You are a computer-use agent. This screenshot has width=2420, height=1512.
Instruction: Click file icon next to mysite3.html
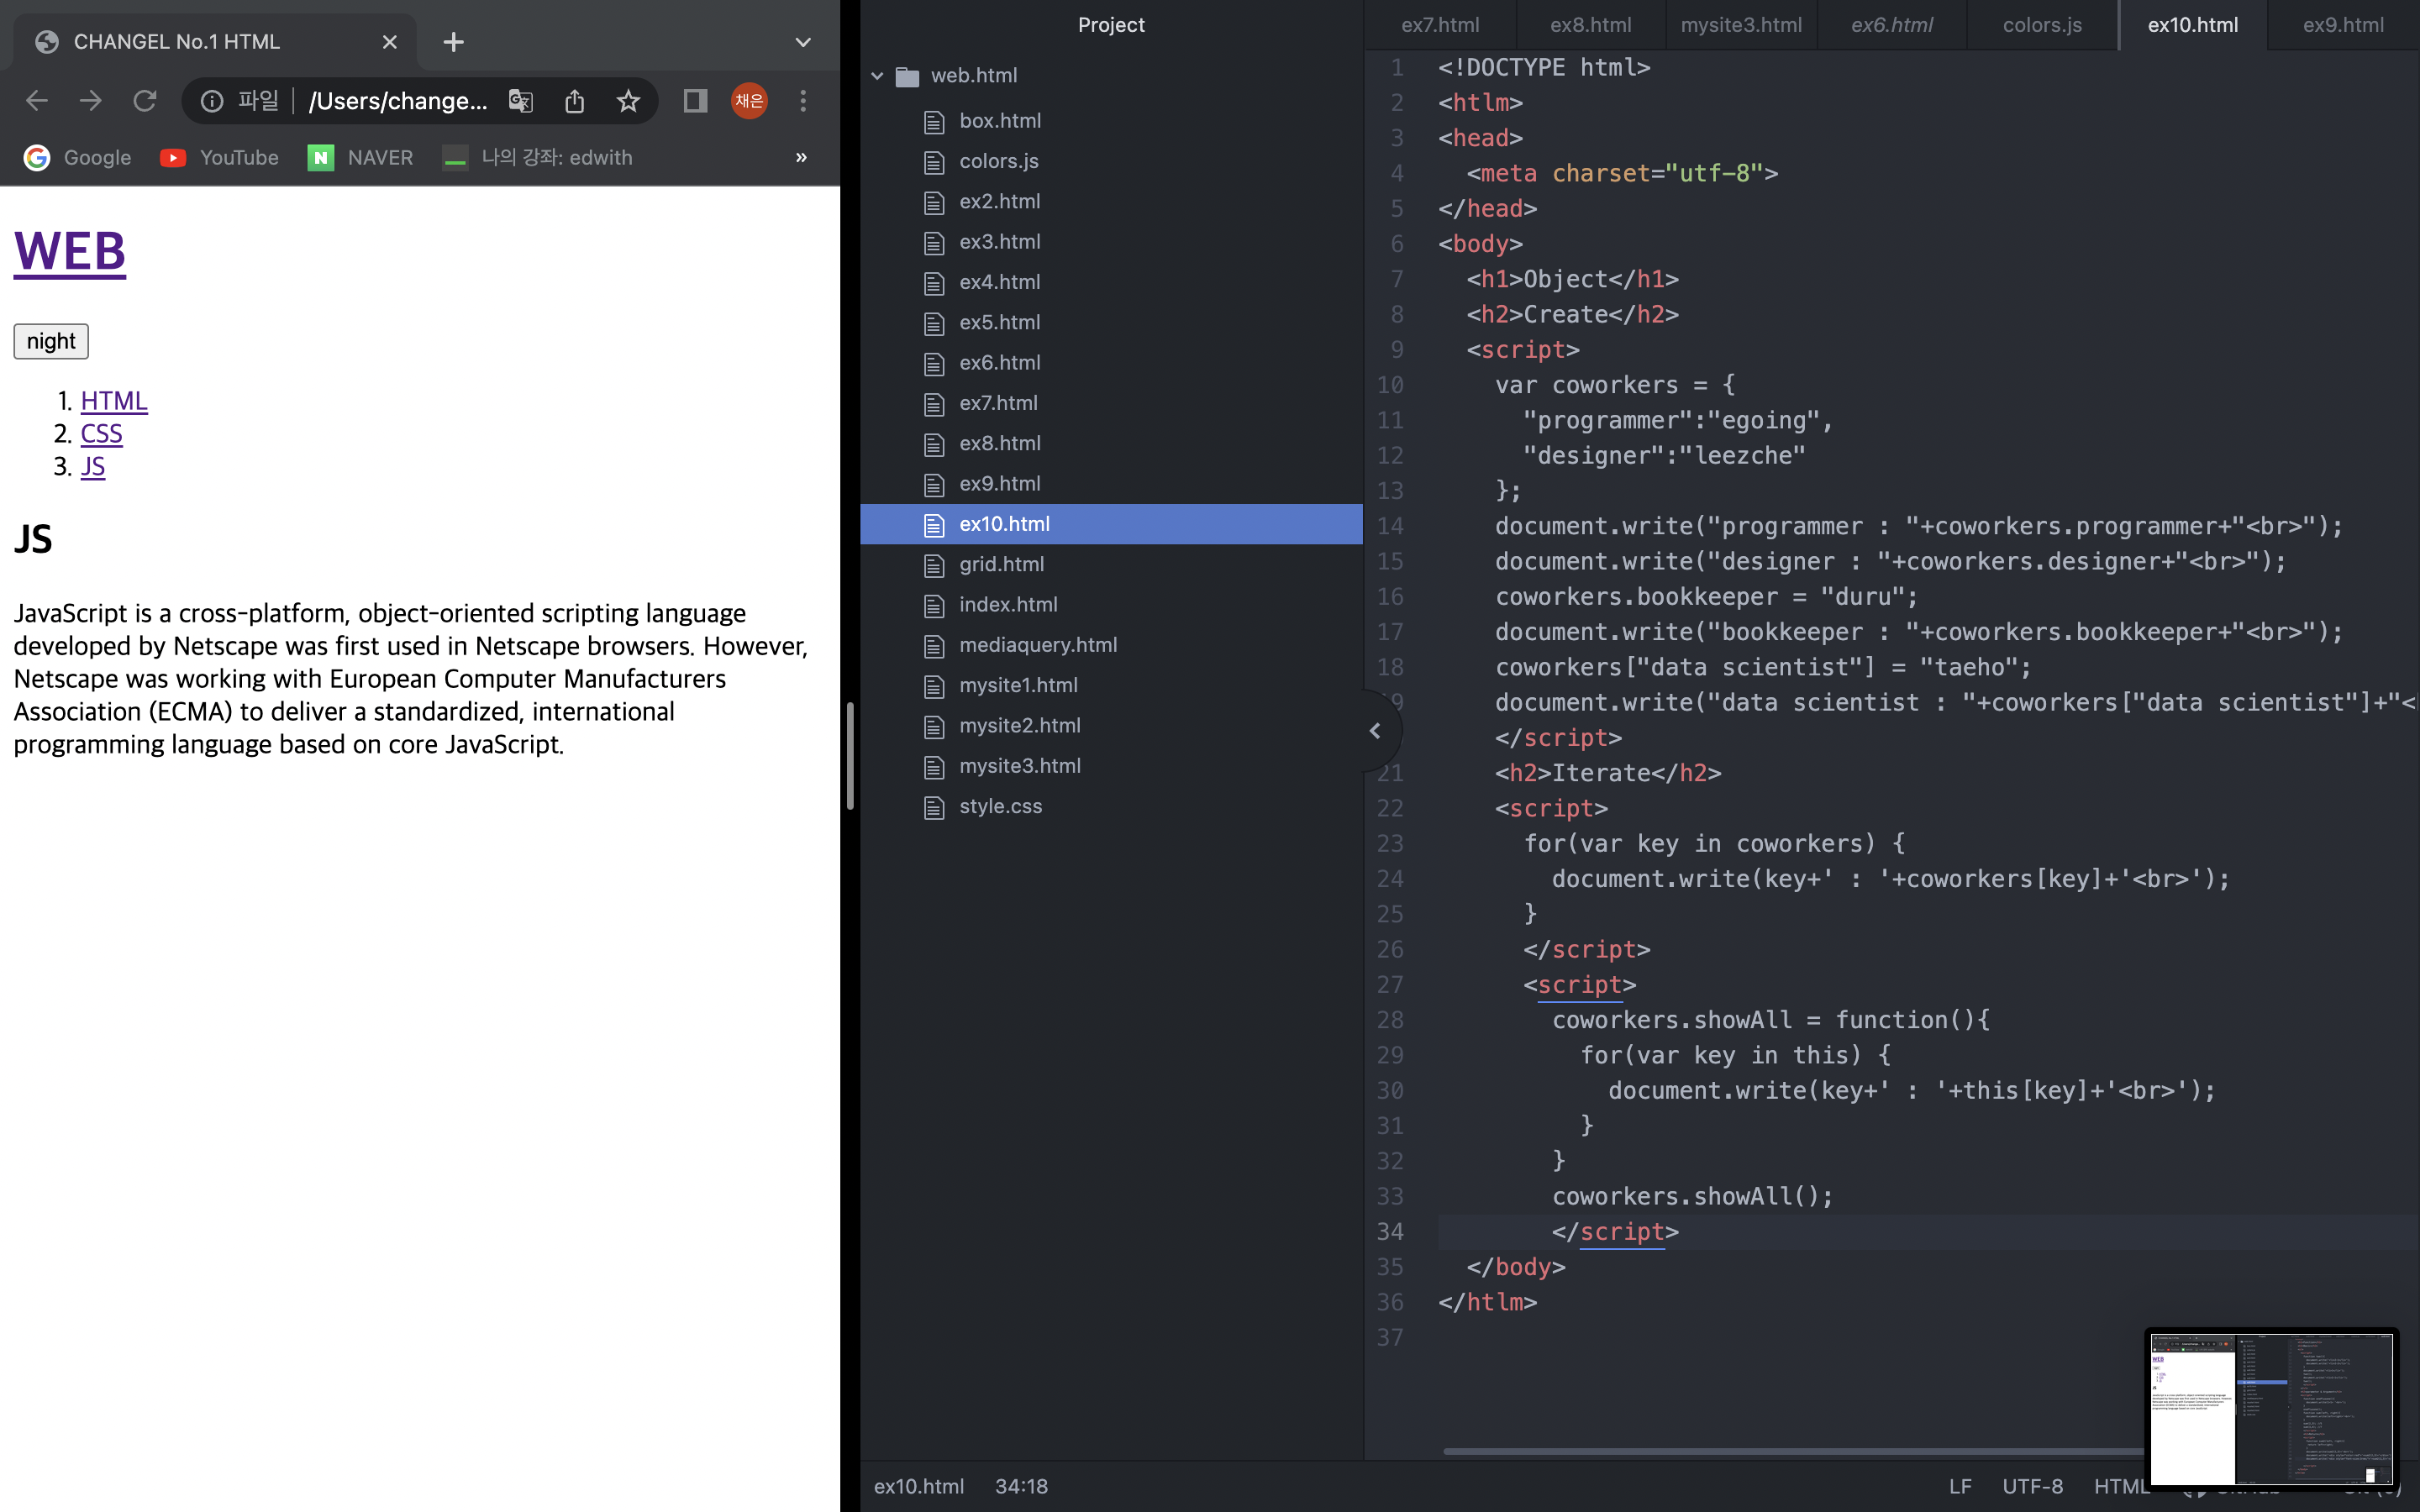[934, 767]
